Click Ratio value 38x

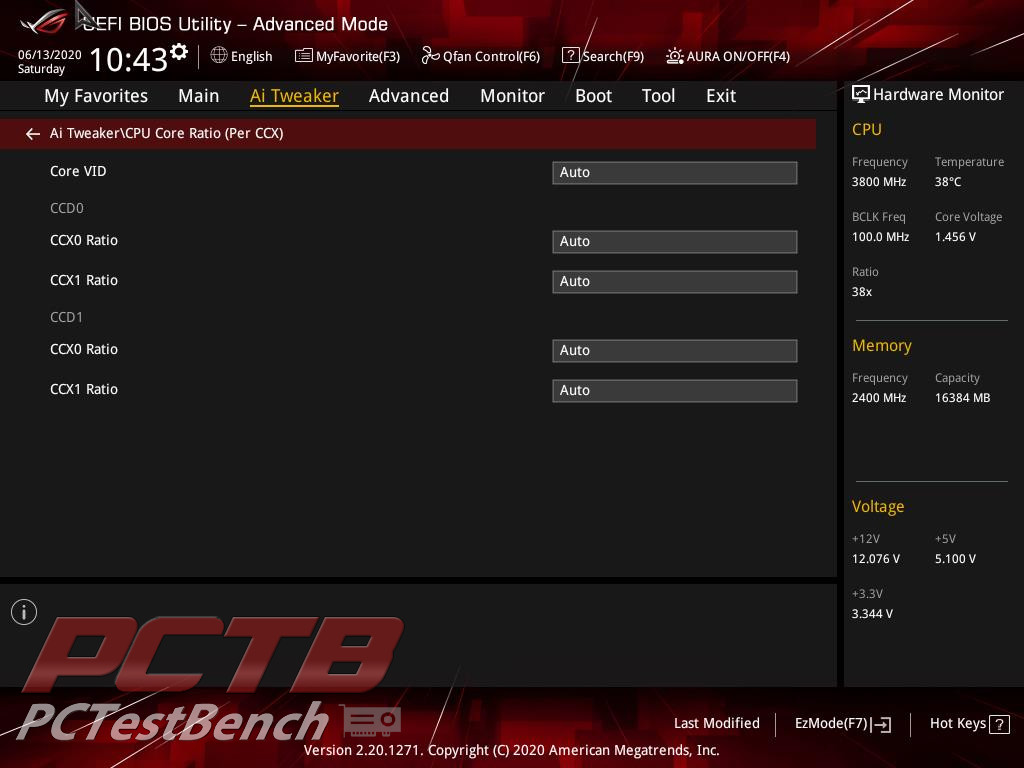[861, 292]
